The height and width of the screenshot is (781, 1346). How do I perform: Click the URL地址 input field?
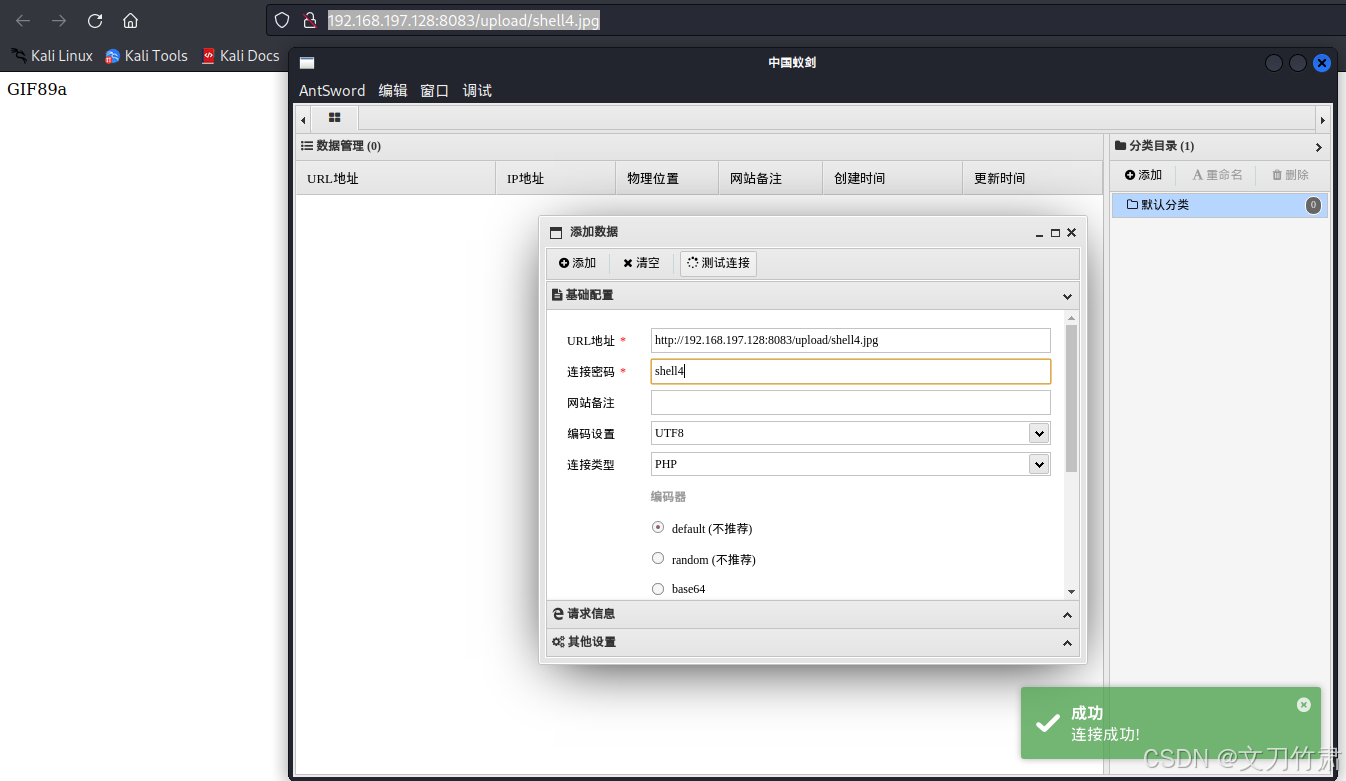[x=850, y=340]
